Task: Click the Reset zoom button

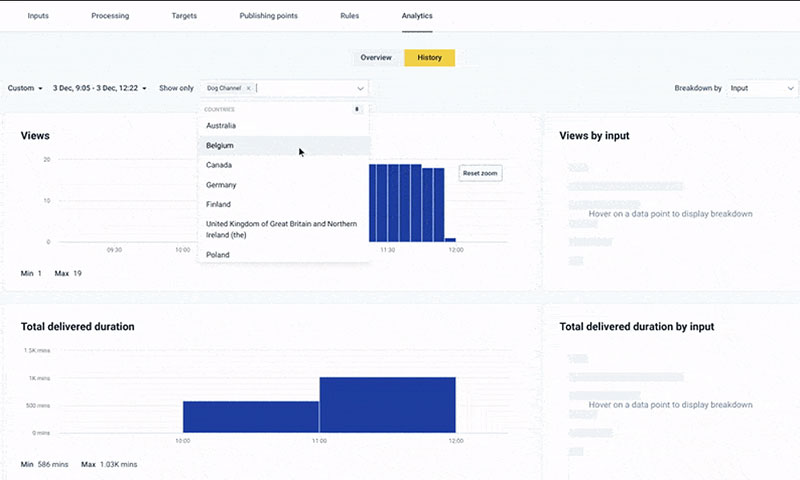Action: point(480,173)
